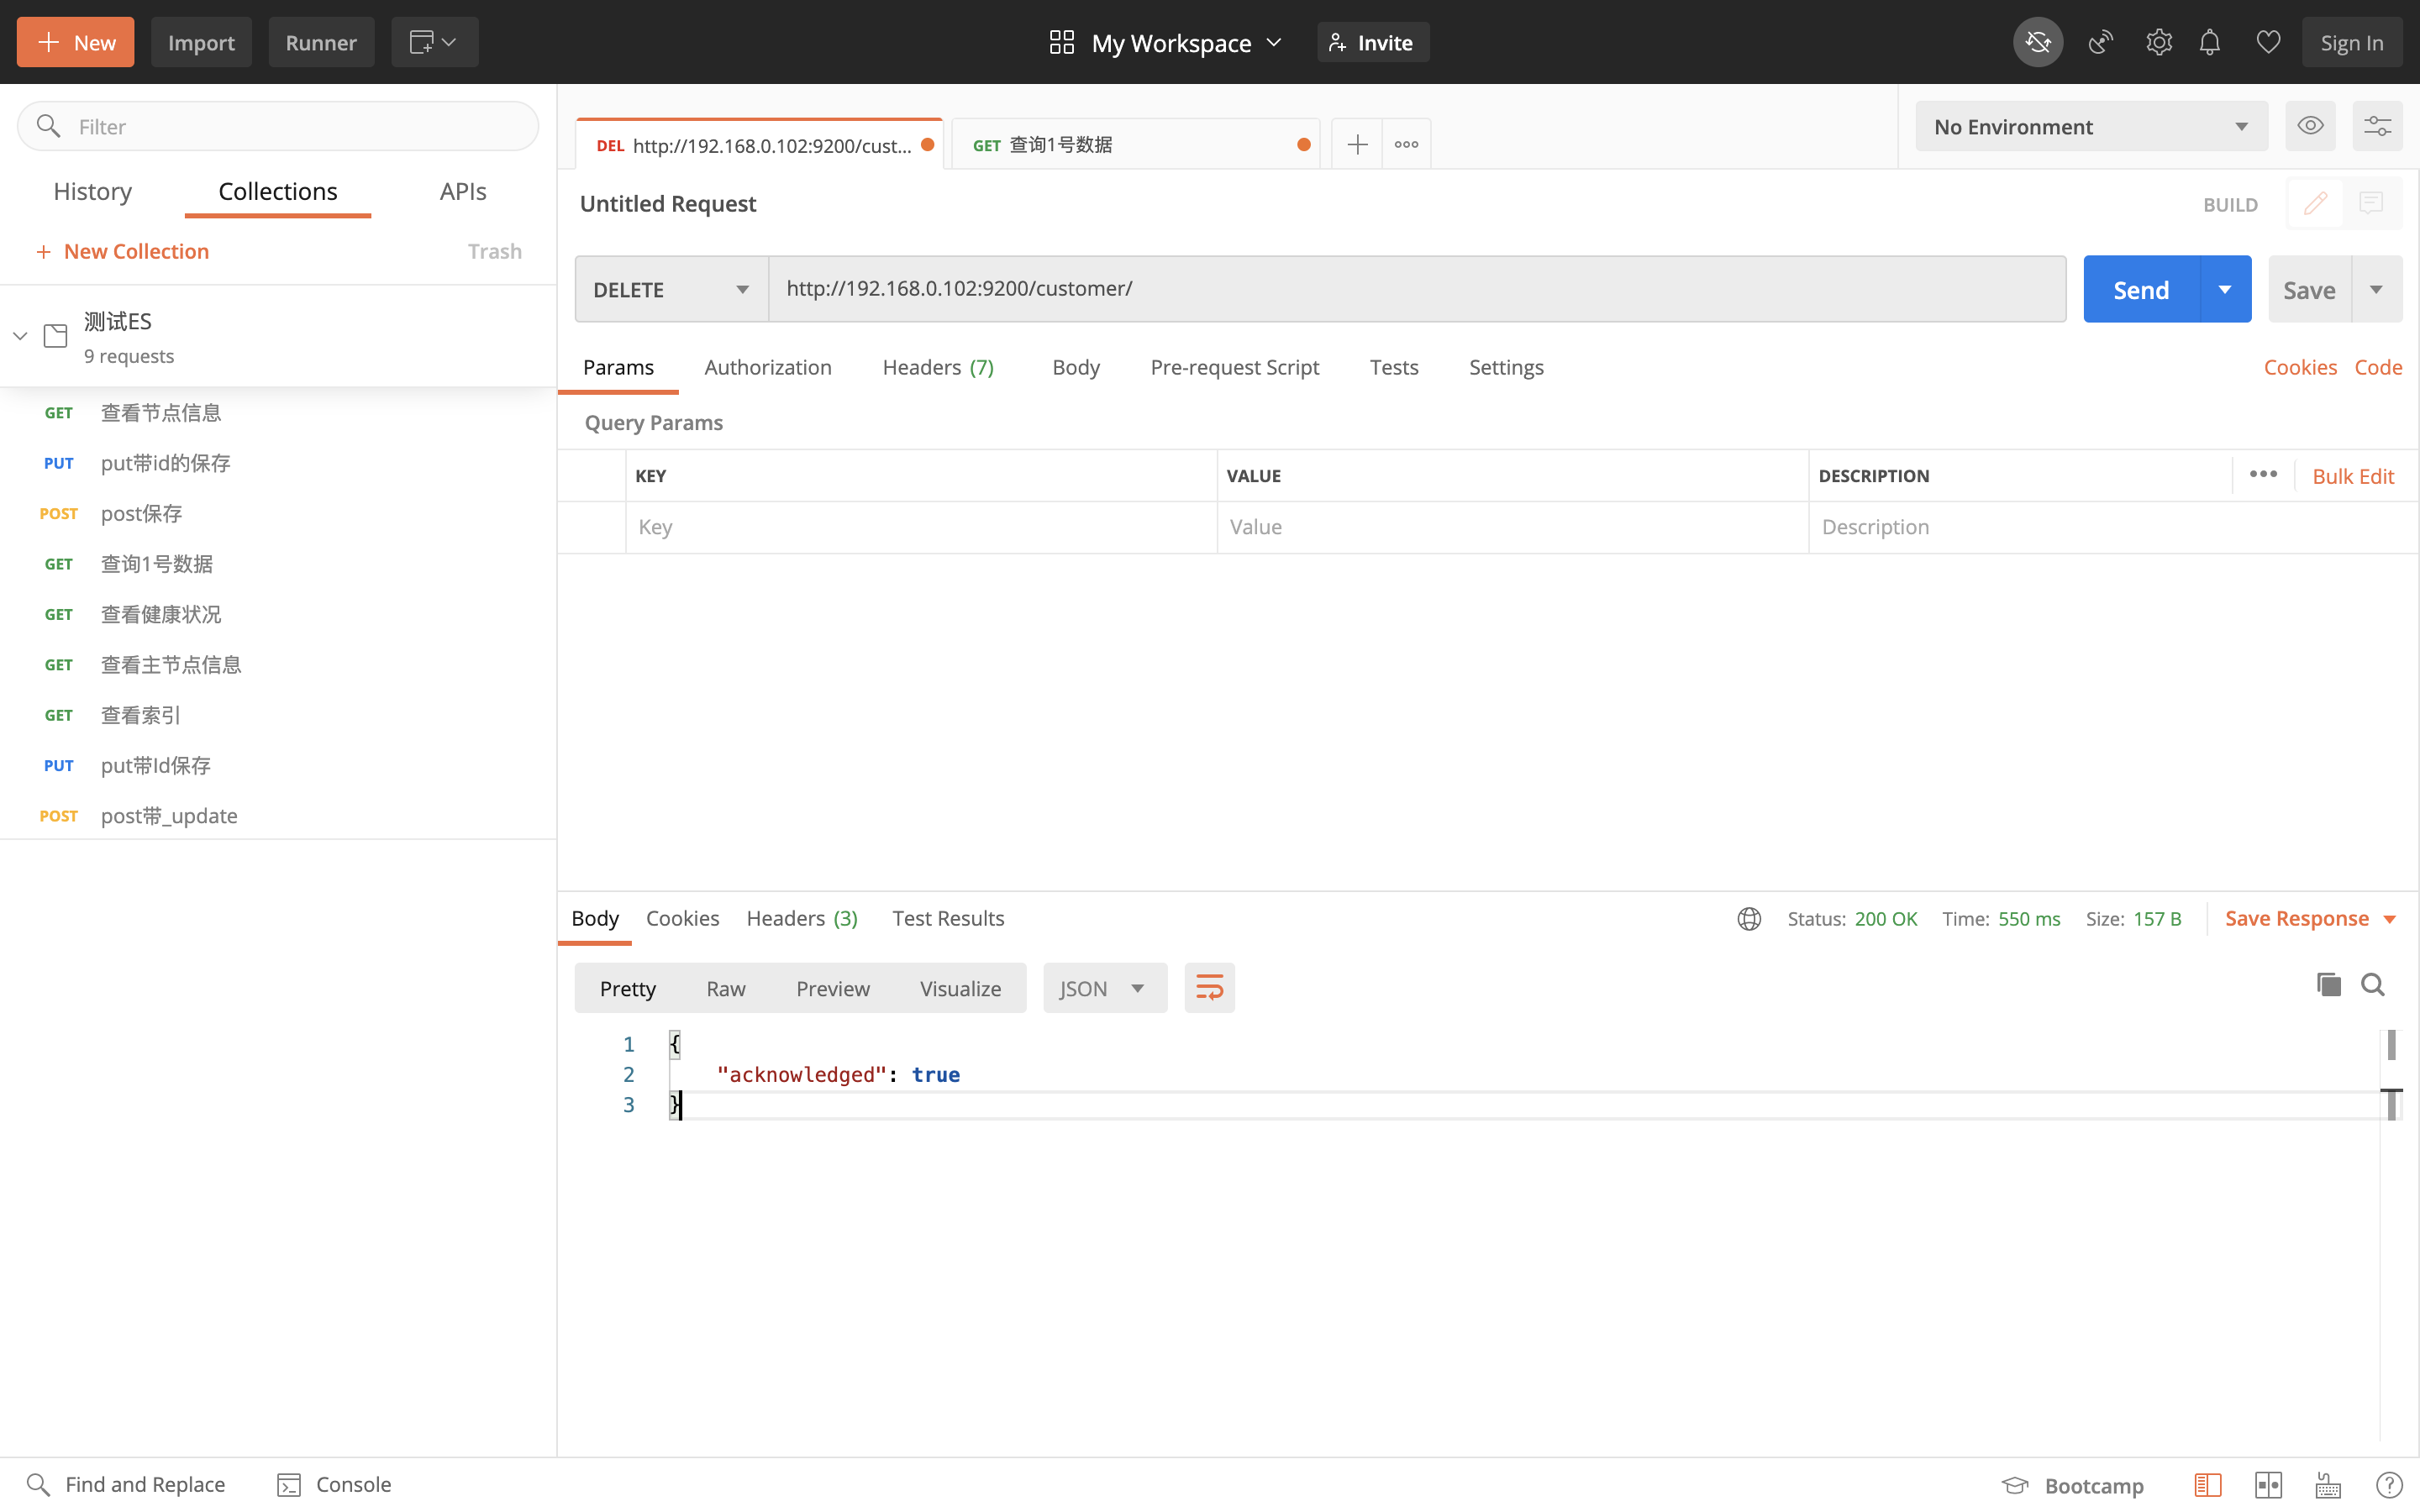
Task: Open Test Results tab
Action: [948, 918]
